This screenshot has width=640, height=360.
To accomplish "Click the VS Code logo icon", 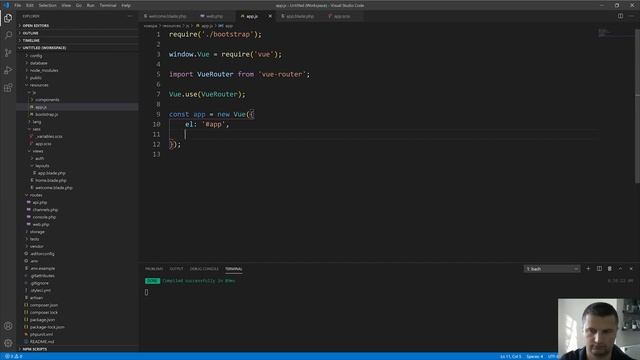I will click(x=6, y=5).
